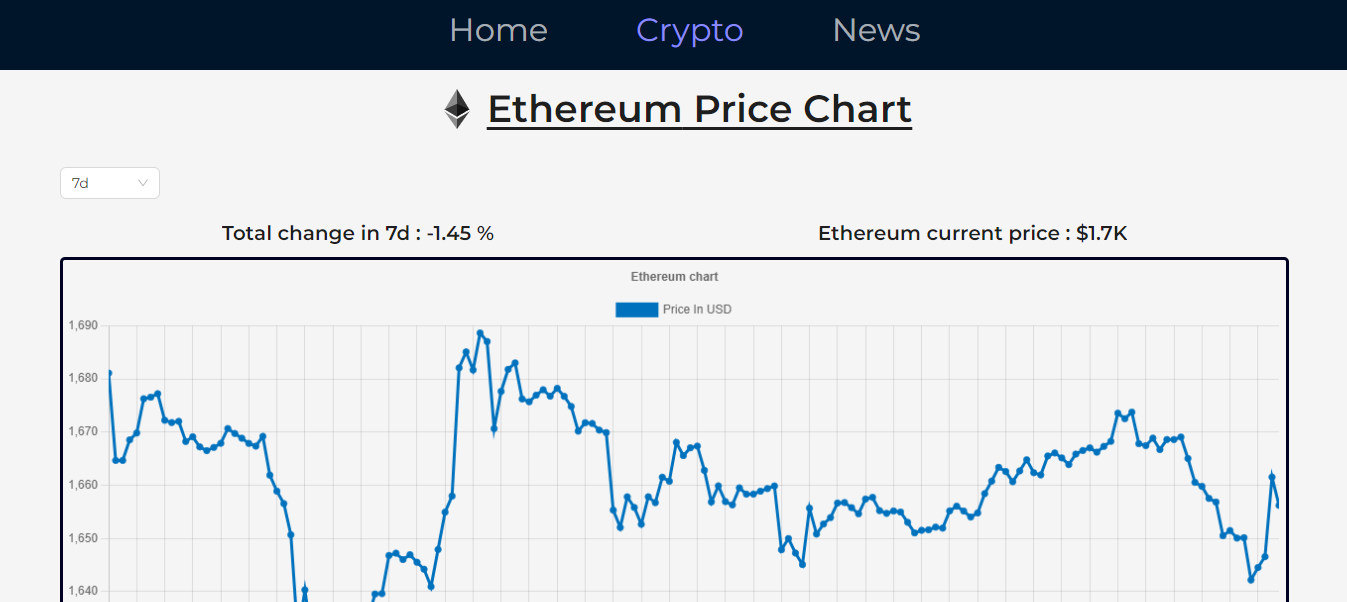Click the chevron arrow in the 7d selector

point(142,183)
